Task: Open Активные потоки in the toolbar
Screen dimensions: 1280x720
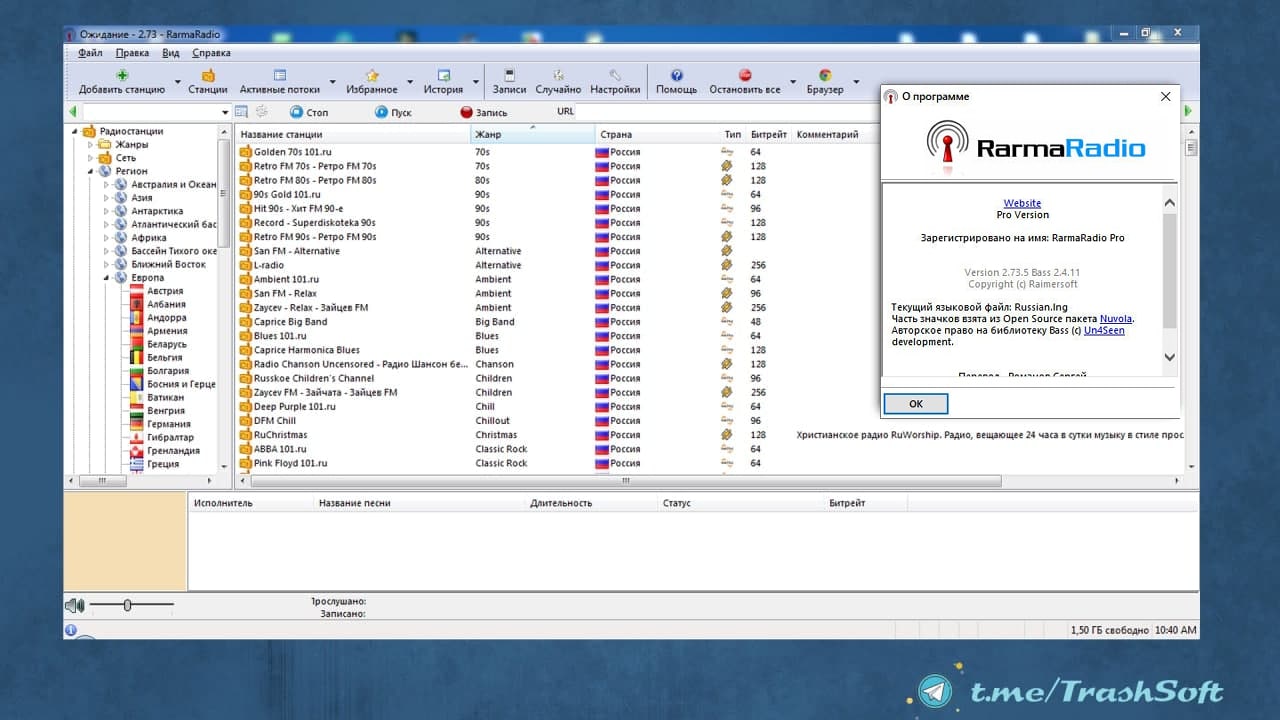Action: (280, 76)
